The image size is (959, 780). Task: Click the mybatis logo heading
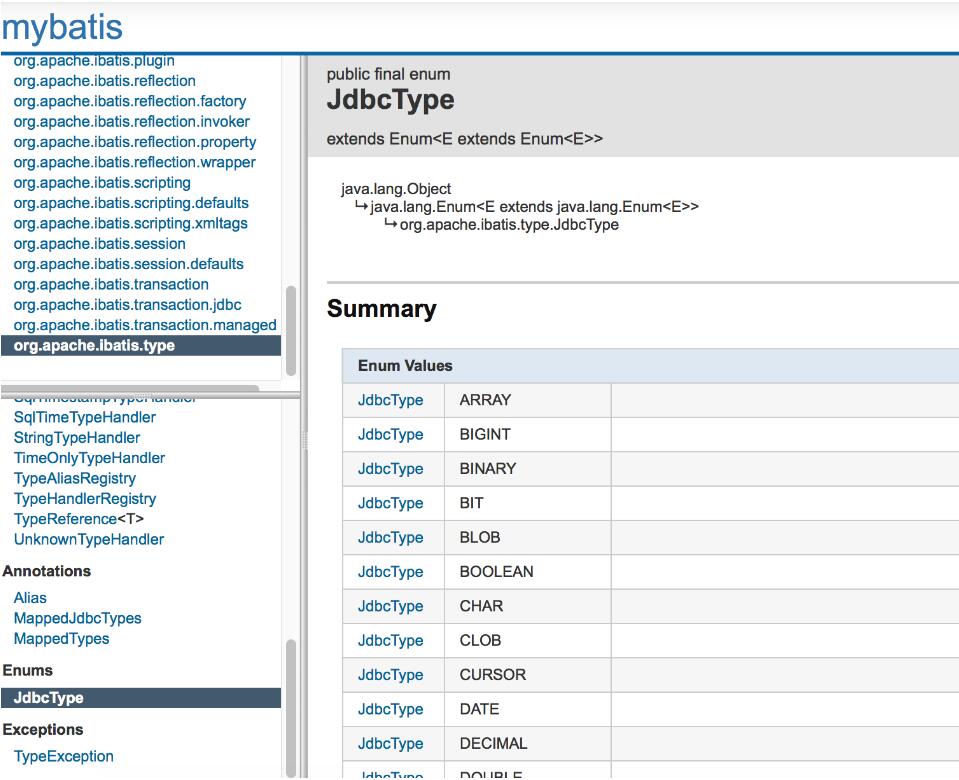point(60,27)
